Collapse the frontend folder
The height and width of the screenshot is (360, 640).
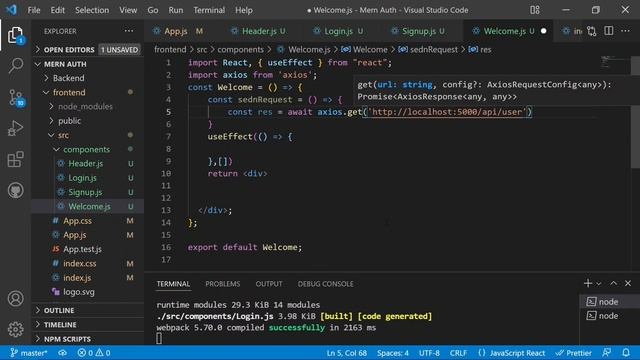click(87, 92)
